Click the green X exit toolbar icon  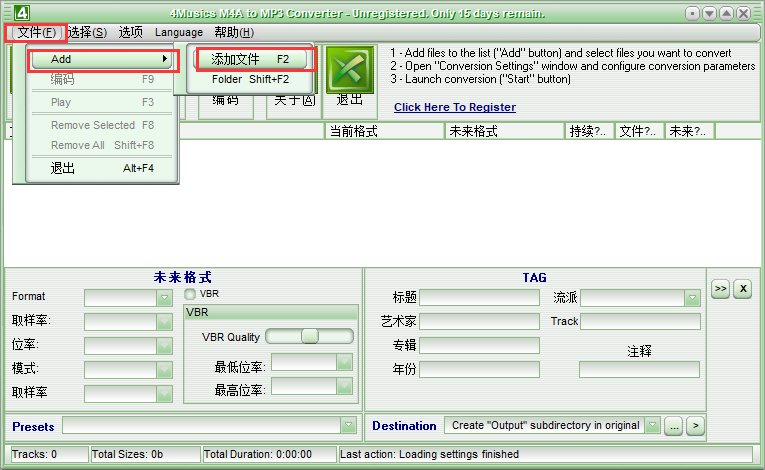tap(350, 69)
